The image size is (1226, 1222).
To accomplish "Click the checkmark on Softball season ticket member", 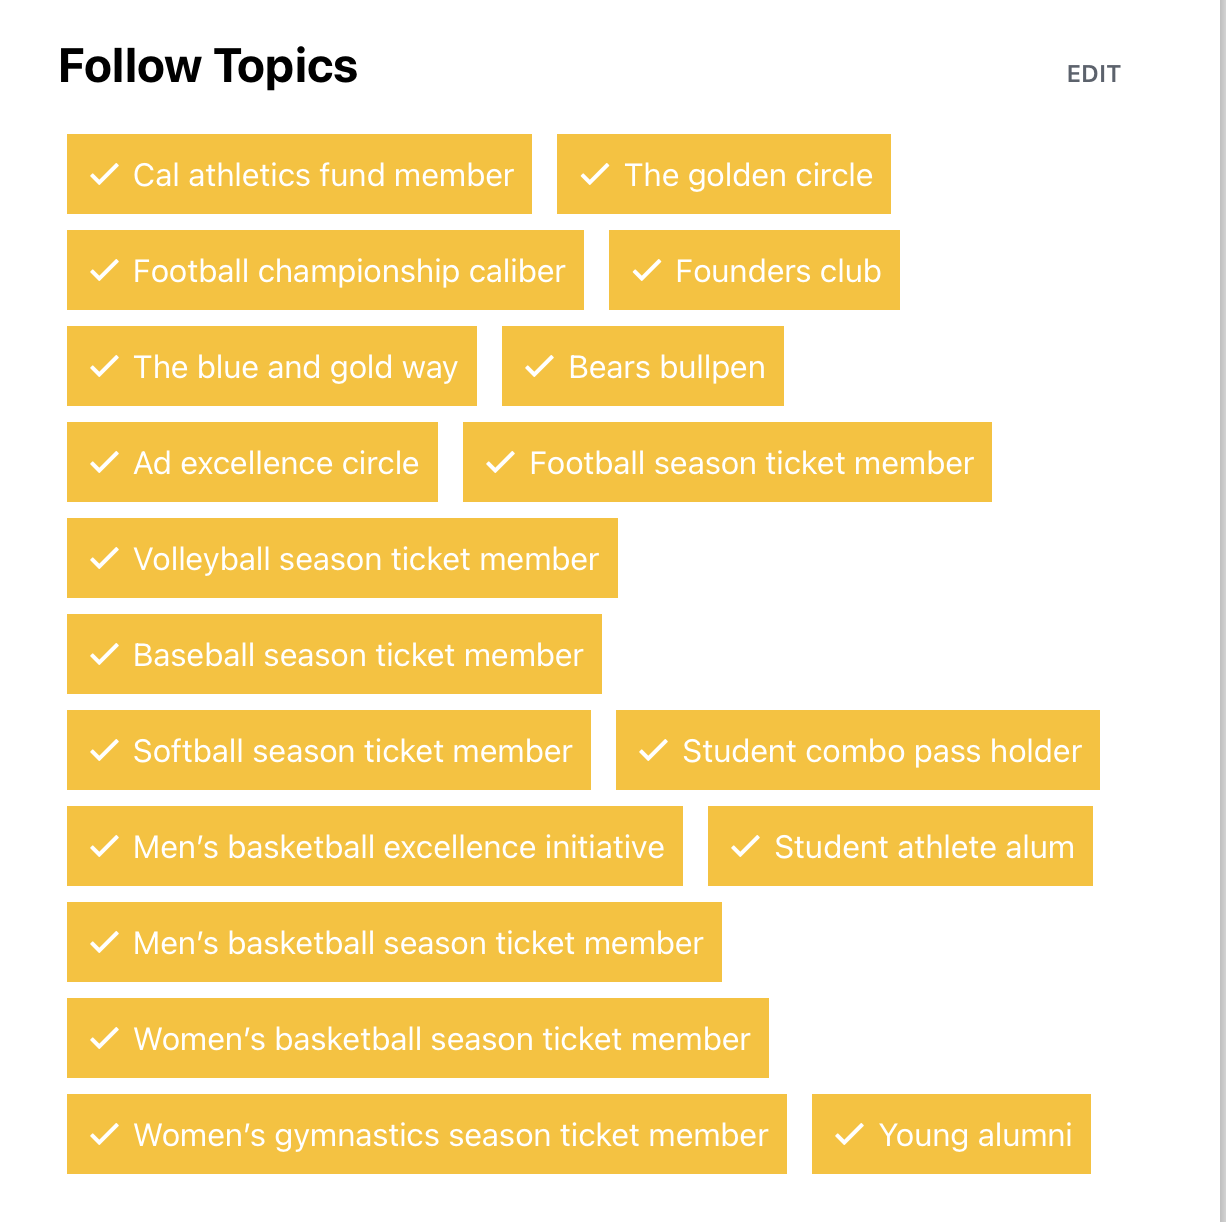I will tap(105, 750).
